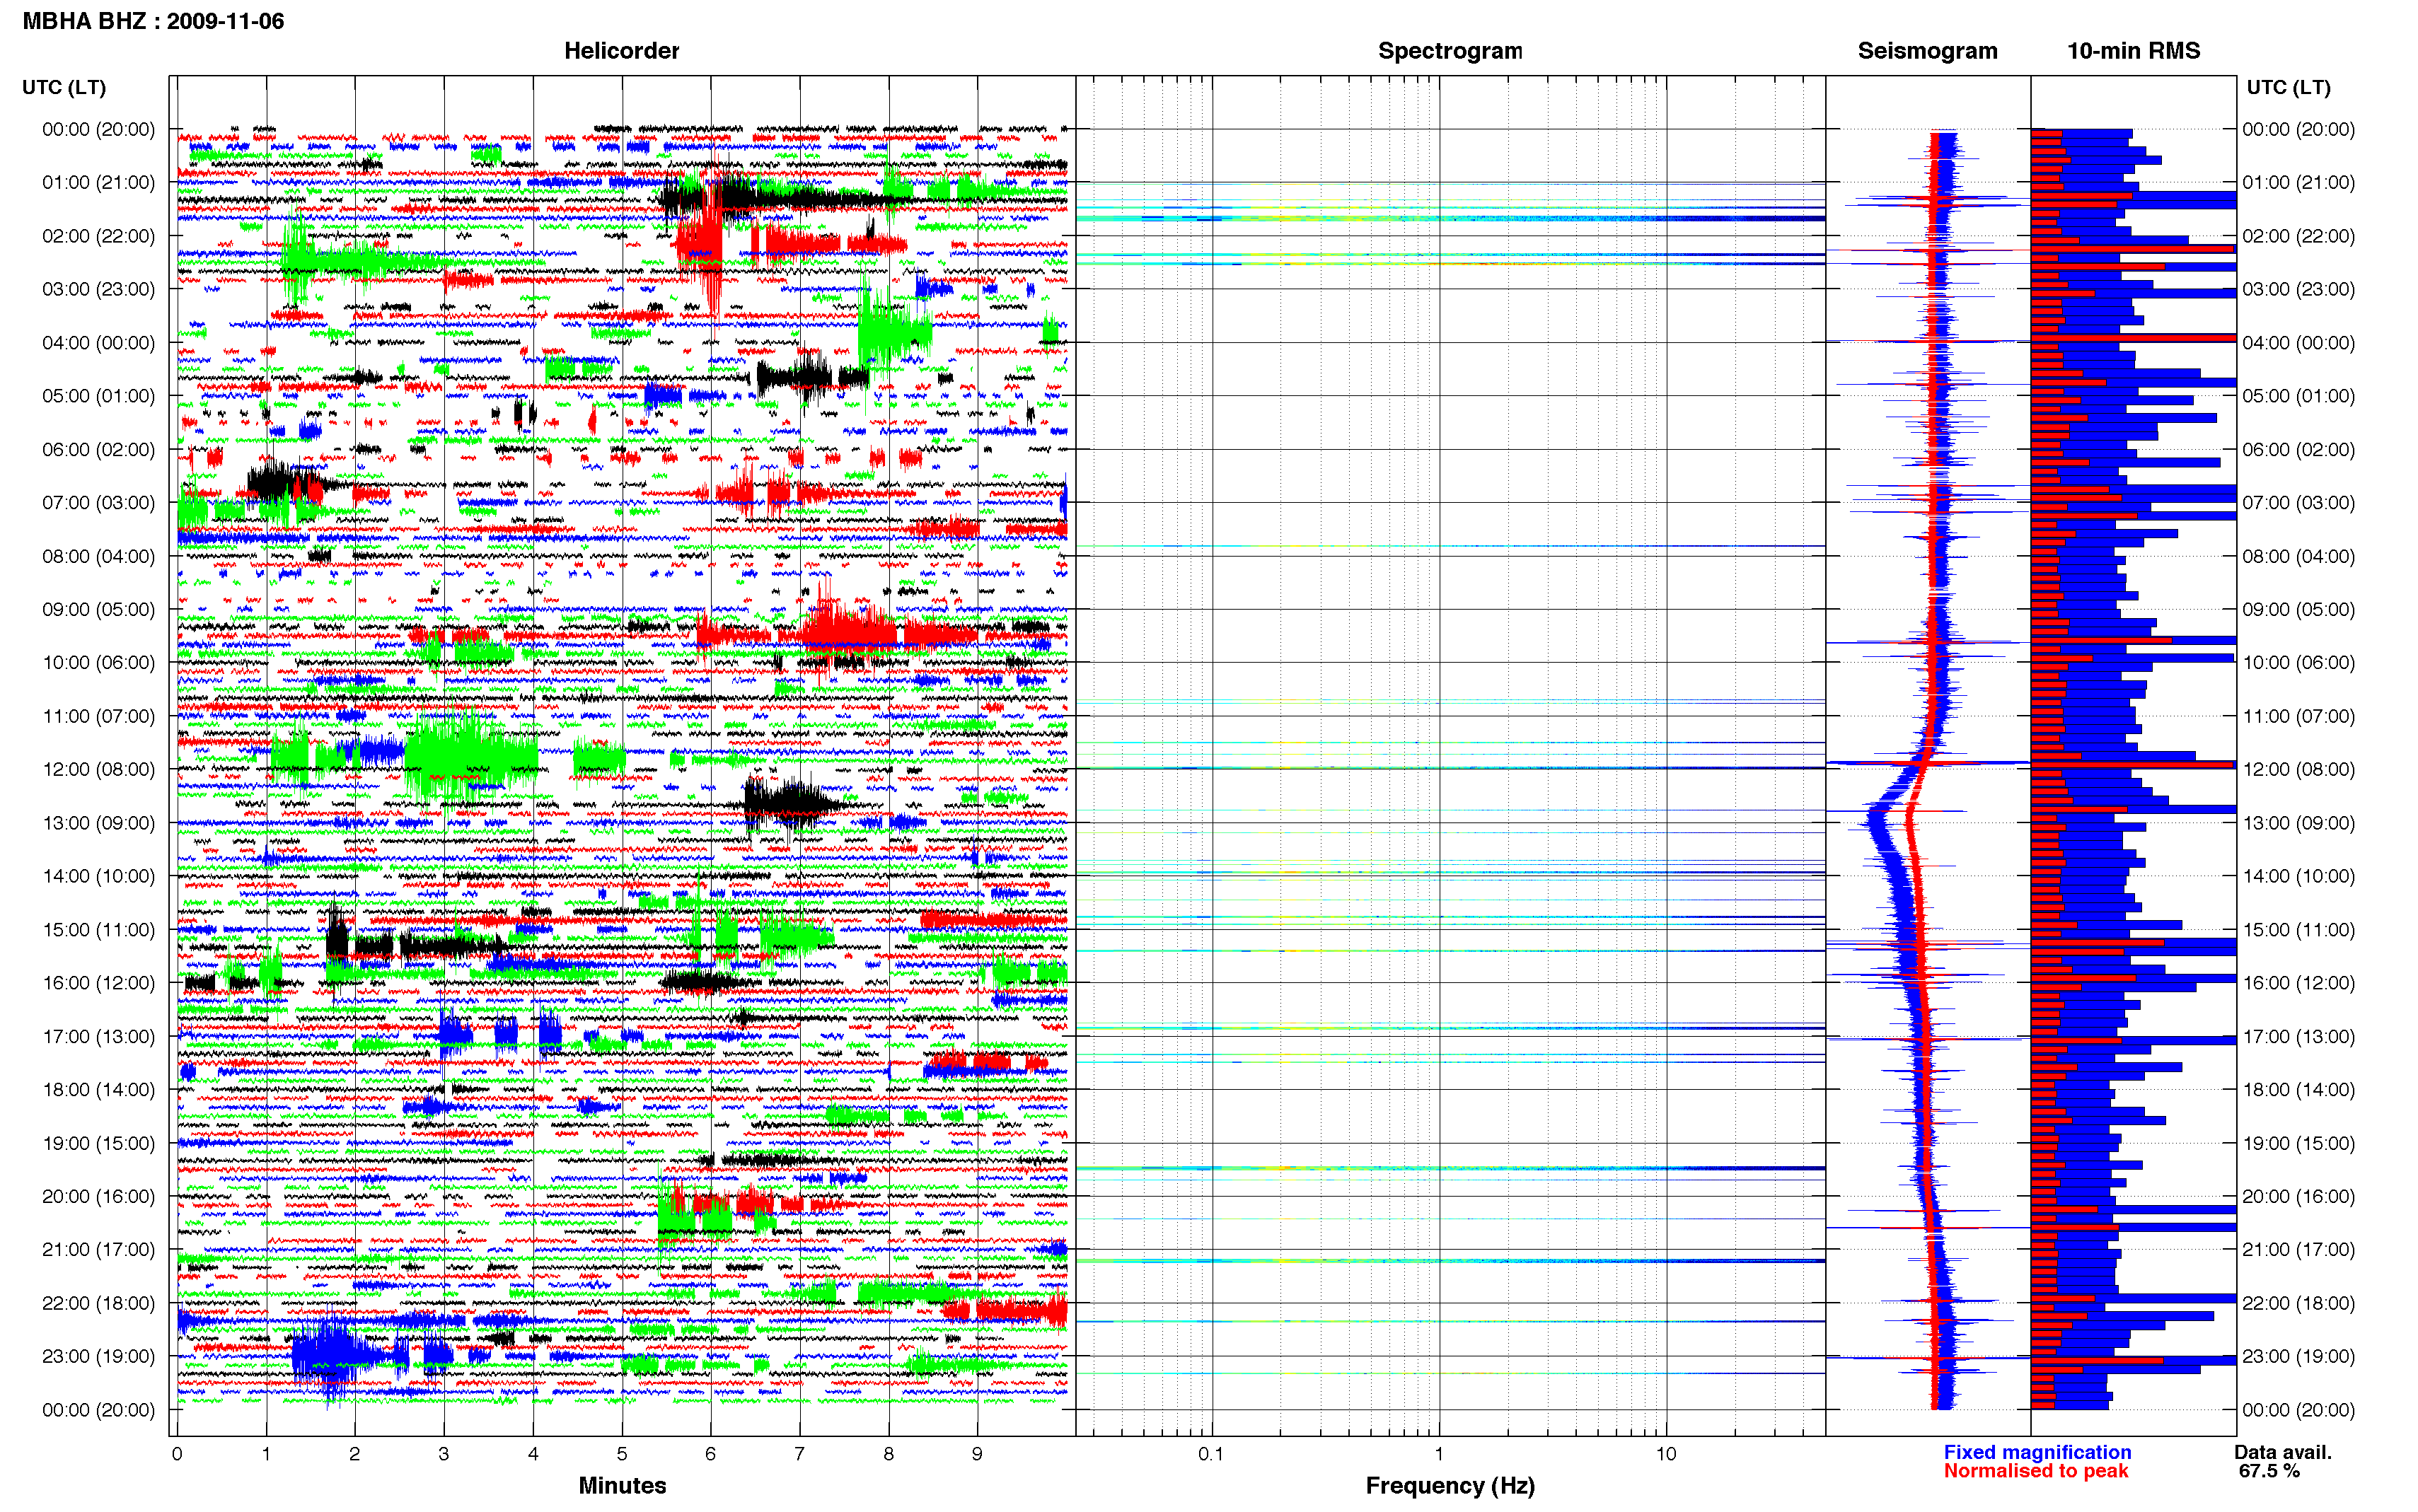
Task: Select the 'Minutes' axis label
Action: [x=622, y=1485]
